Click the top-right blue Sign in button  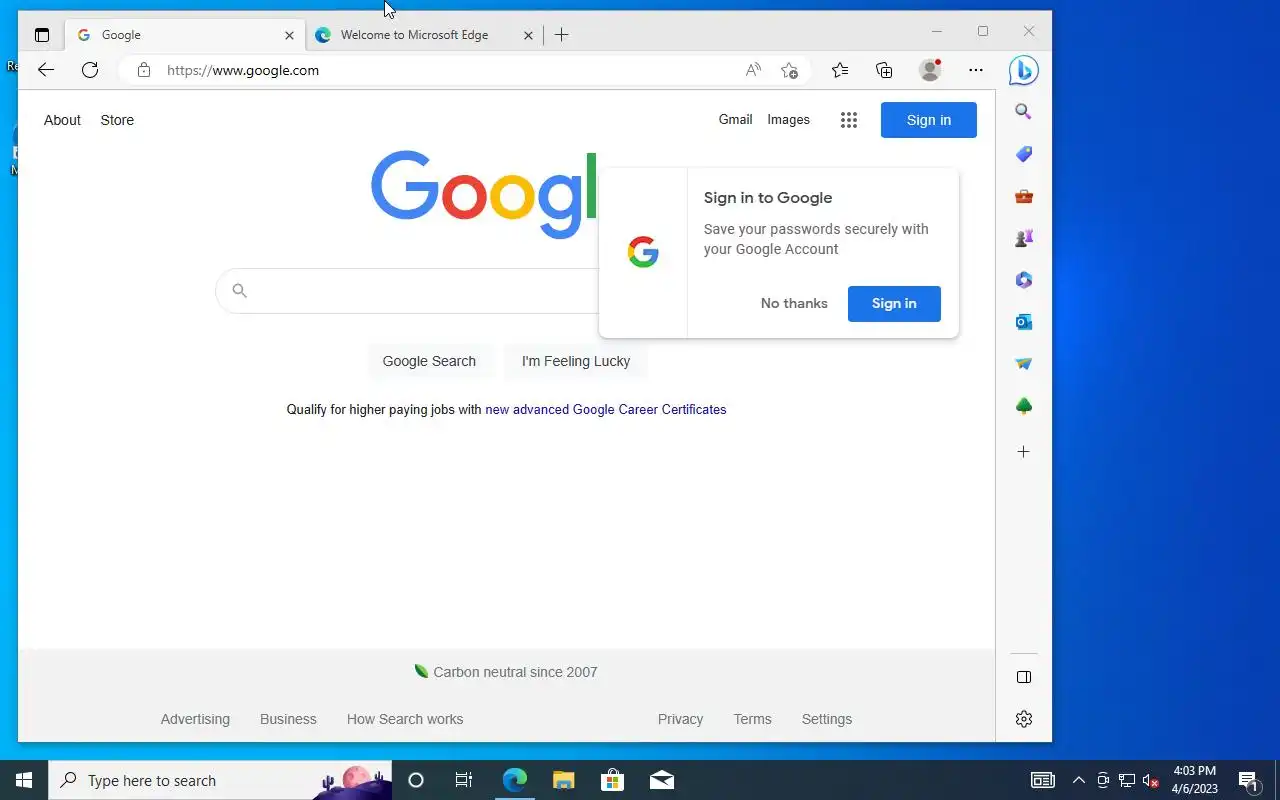pos(929,120)
